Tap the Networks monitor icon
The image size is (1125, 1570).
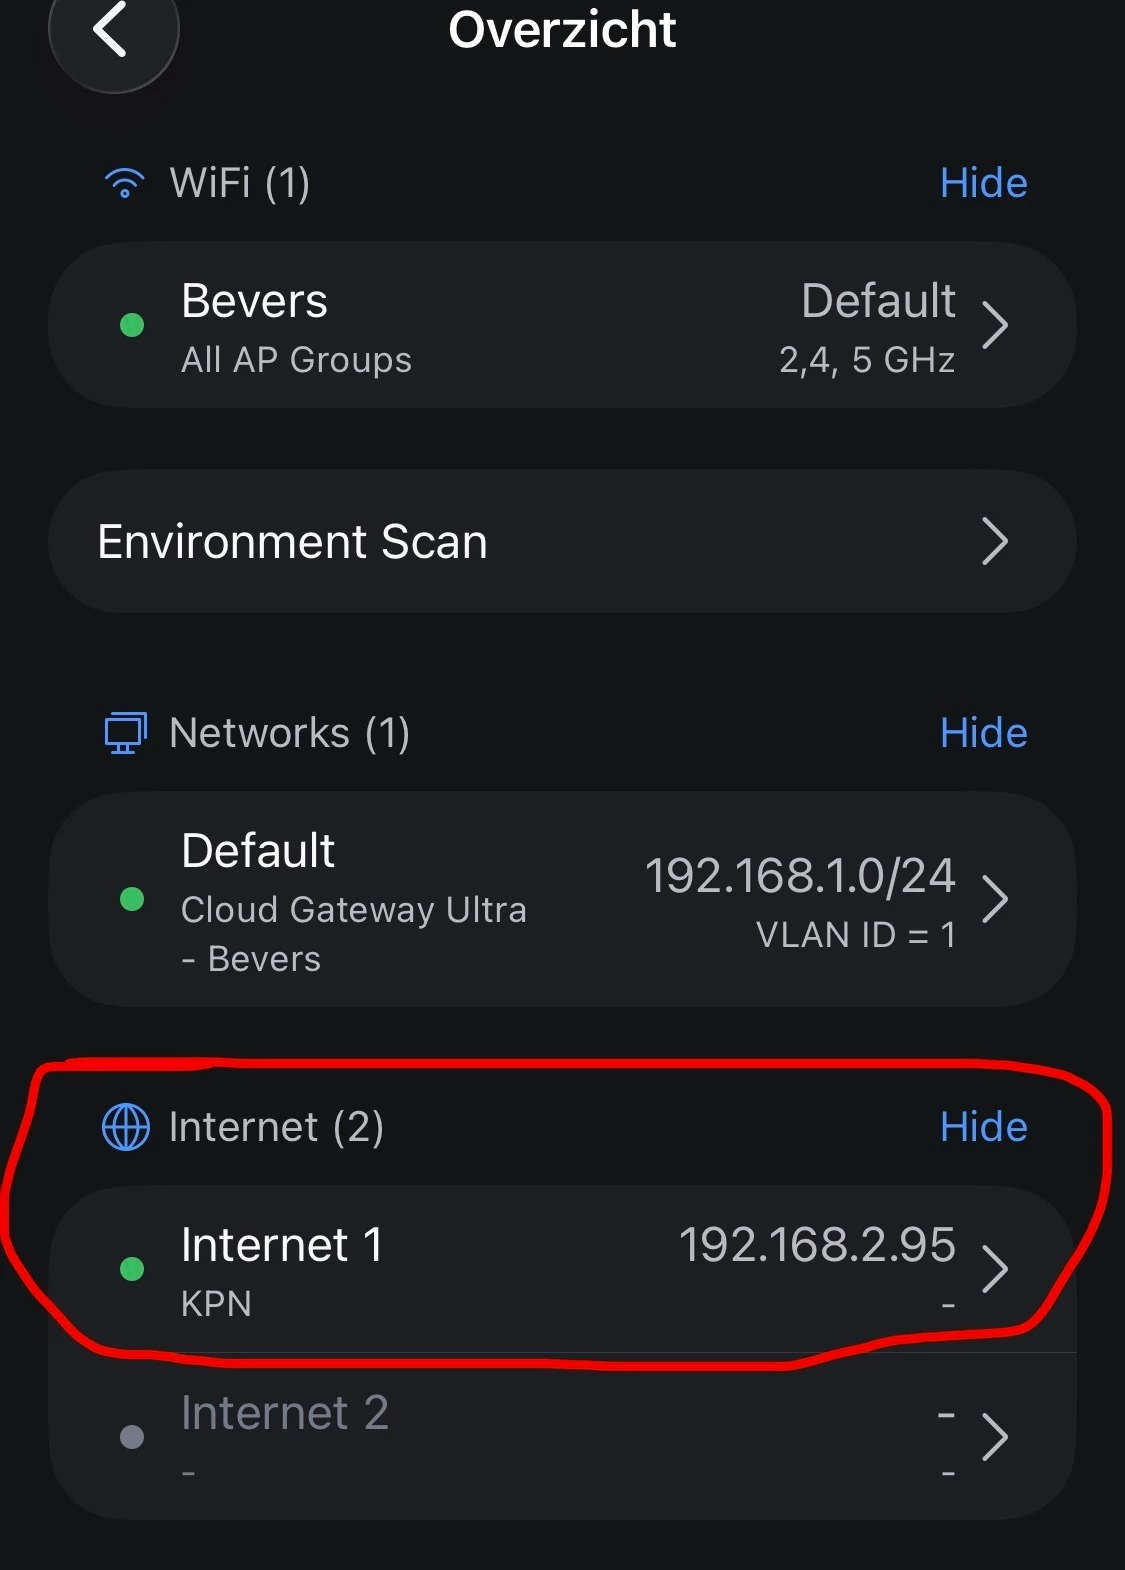pyautogui.click(x=126, y=733)
